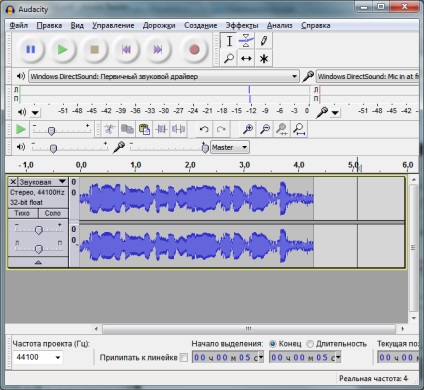Redo the last undone action
The image size is (424, 390).
pos(221,129)
